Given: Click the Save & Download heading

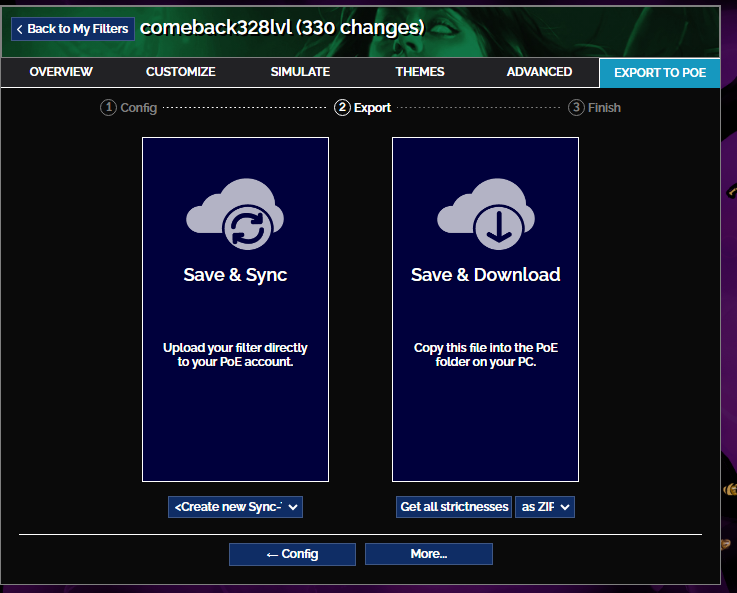Looking at the screenshot, I should tap(486, 275).
